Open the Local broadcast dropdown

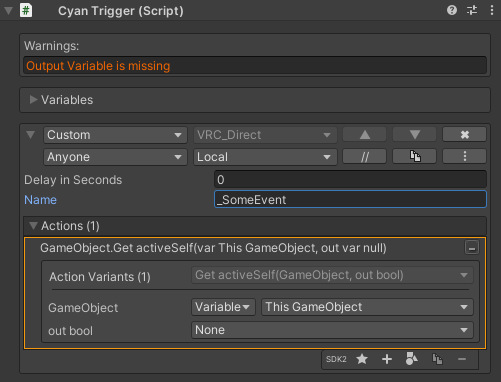265,157
